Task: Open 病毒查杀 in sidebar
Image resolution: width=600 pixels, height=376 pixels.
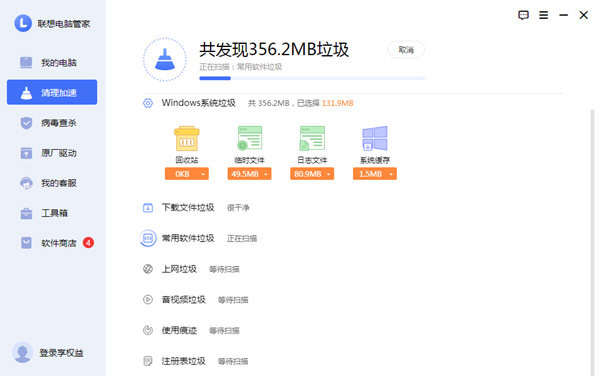Action: click(x=52, y=123)
